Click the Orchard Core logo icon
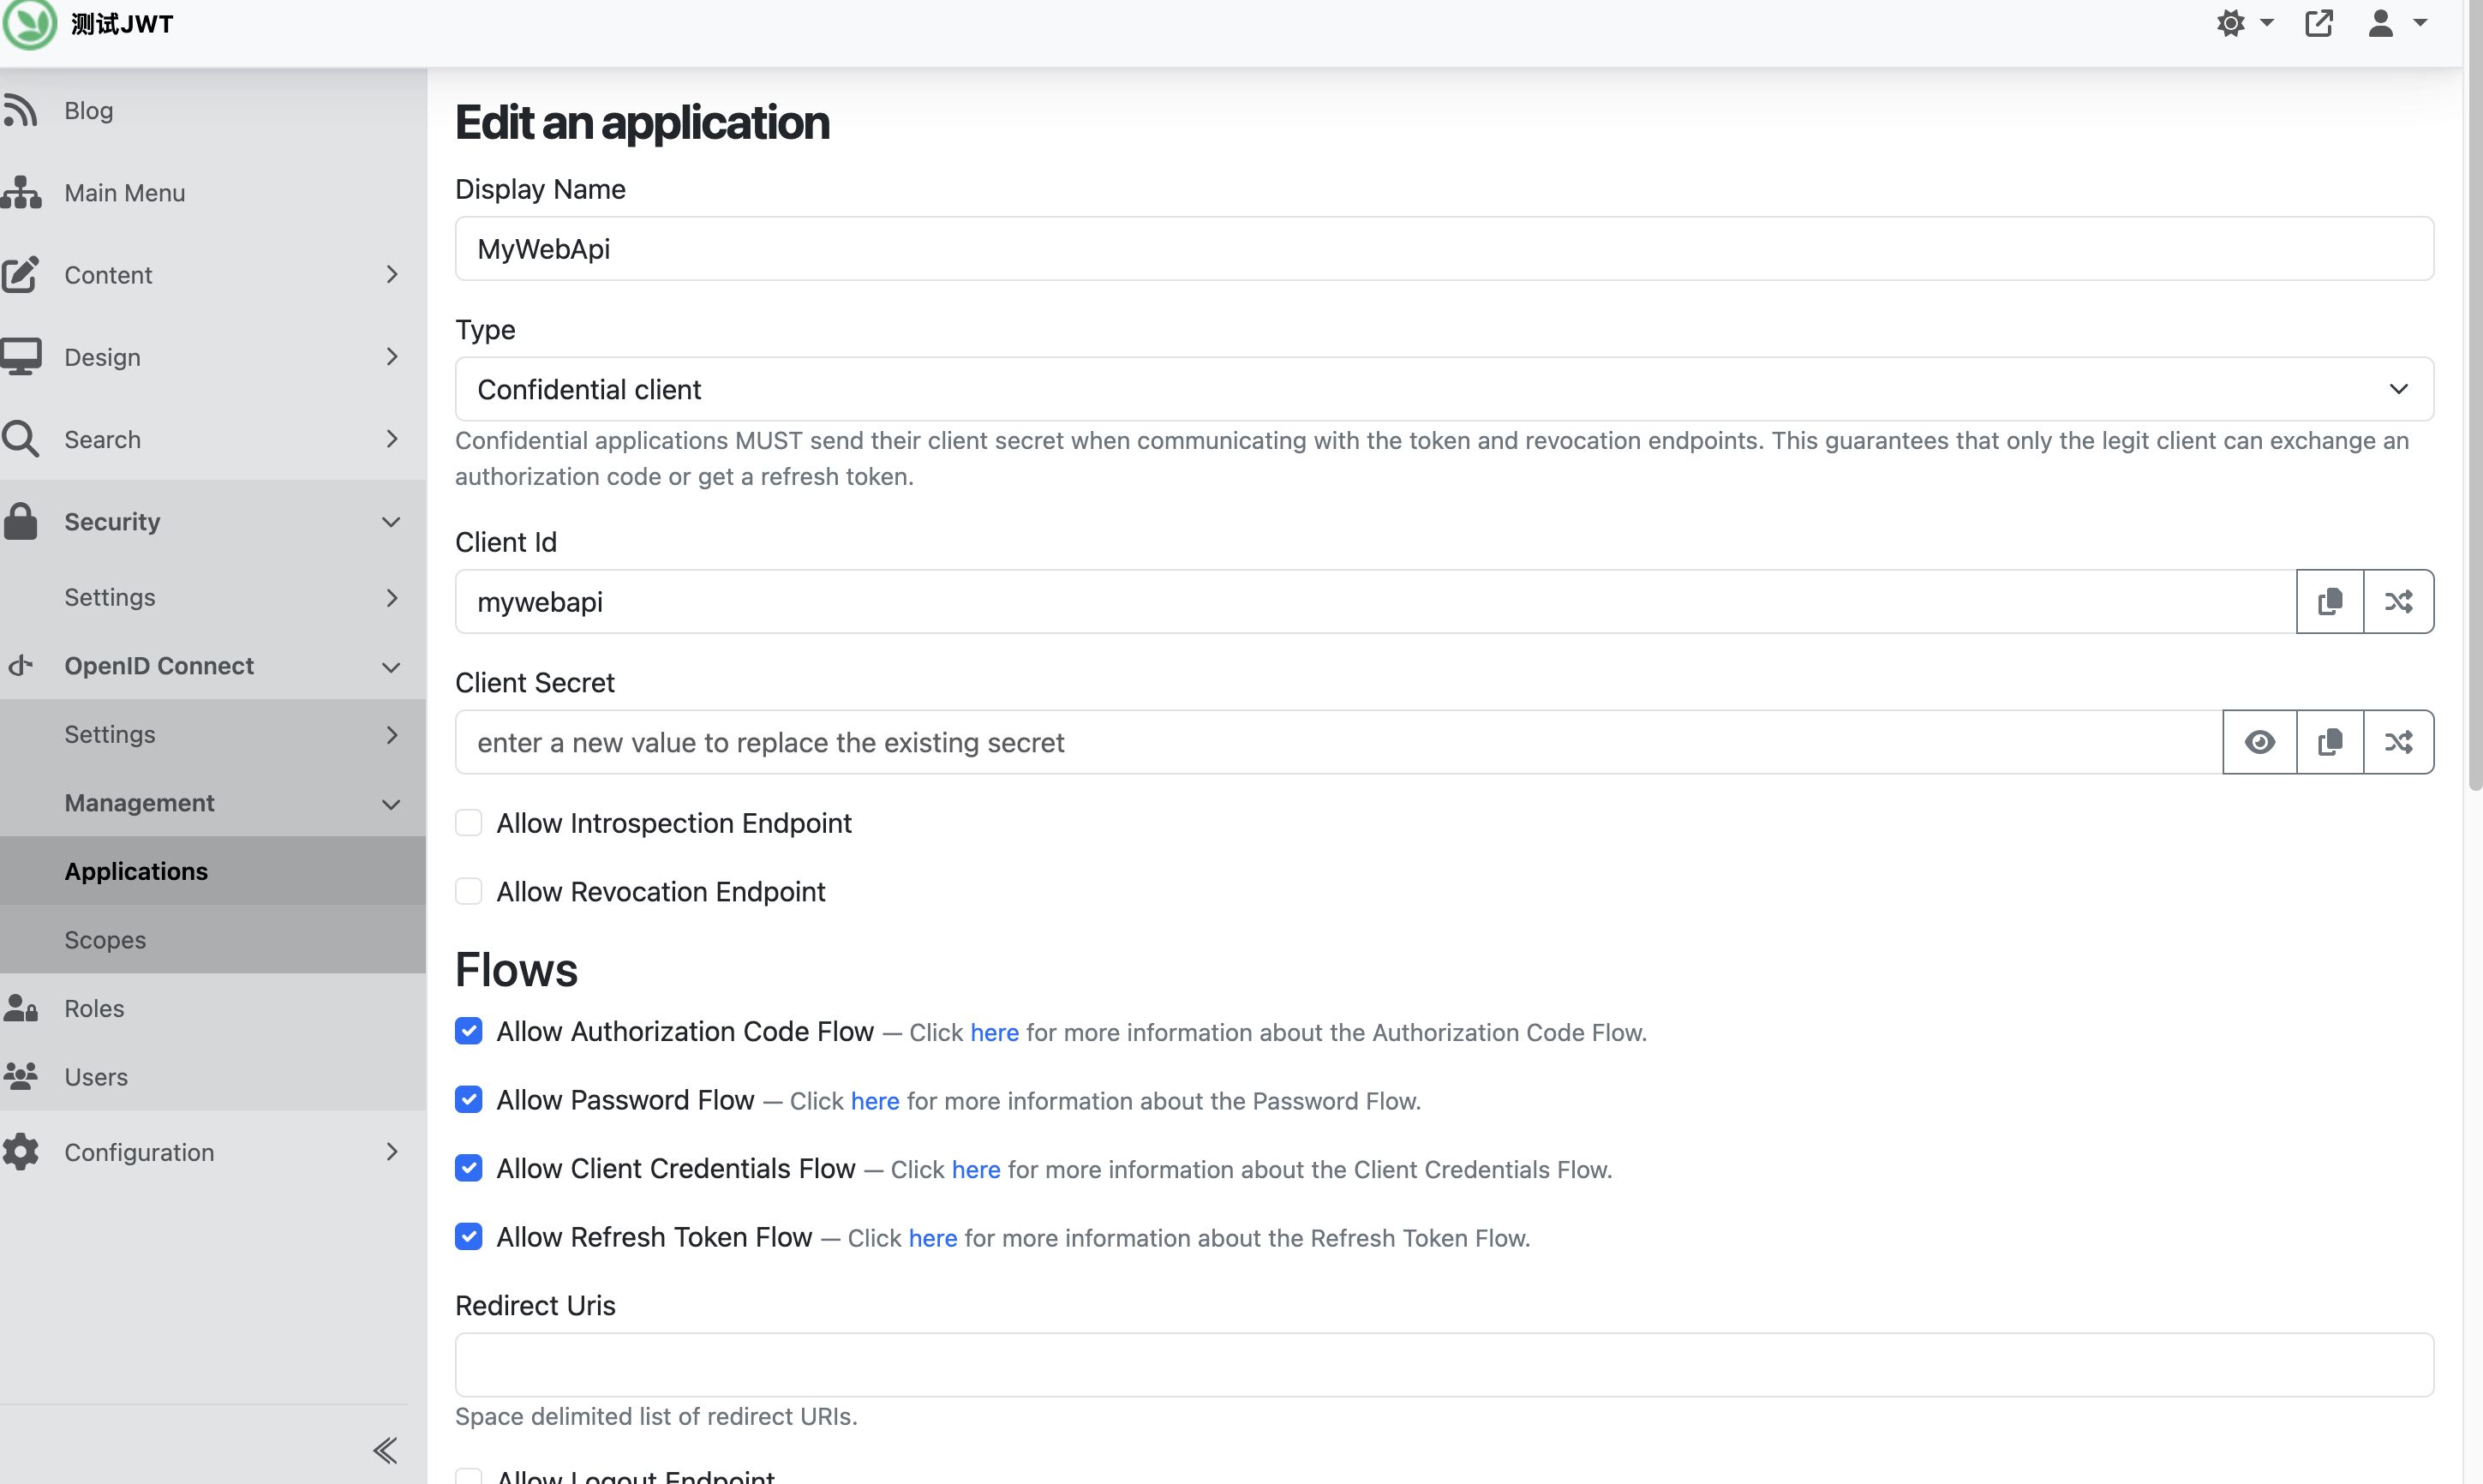2483x1484 pixels. 29,23
